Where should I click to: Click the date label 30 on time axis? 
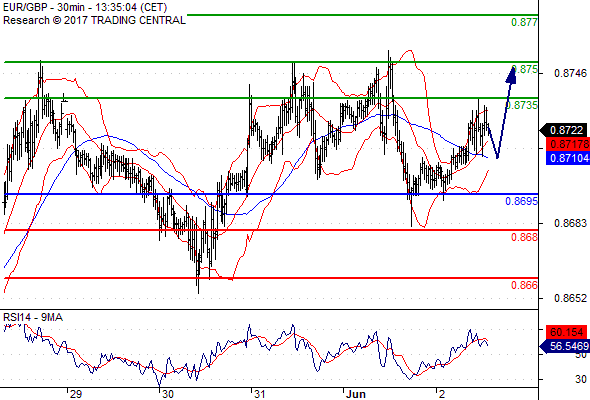[167, 394]
